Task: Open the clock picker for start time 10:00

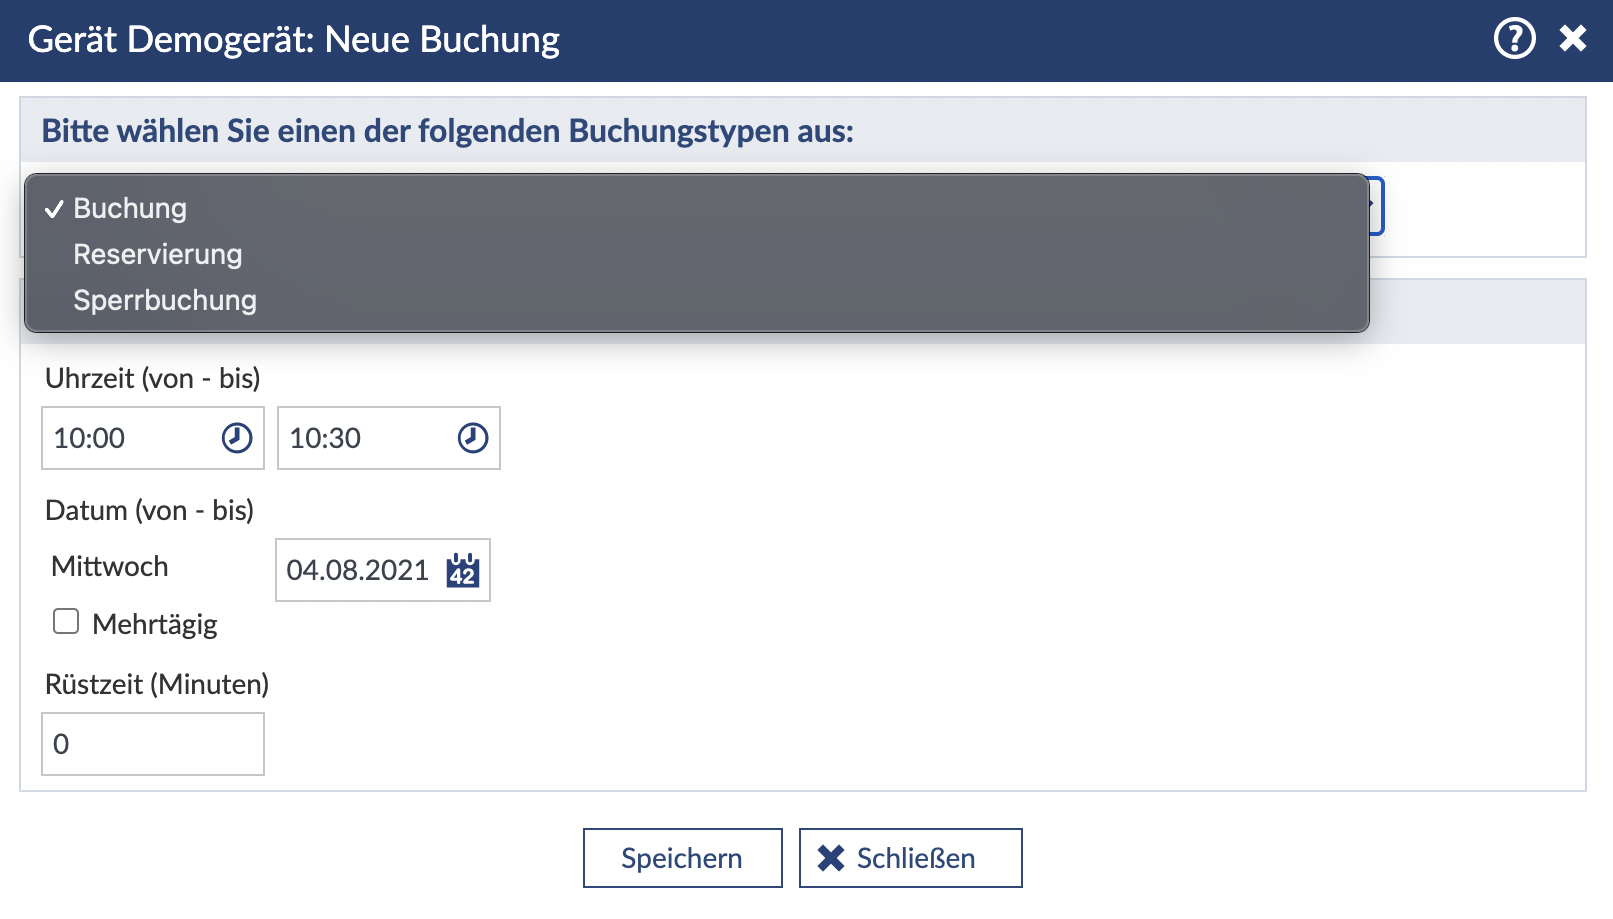Action: point(237,438)
